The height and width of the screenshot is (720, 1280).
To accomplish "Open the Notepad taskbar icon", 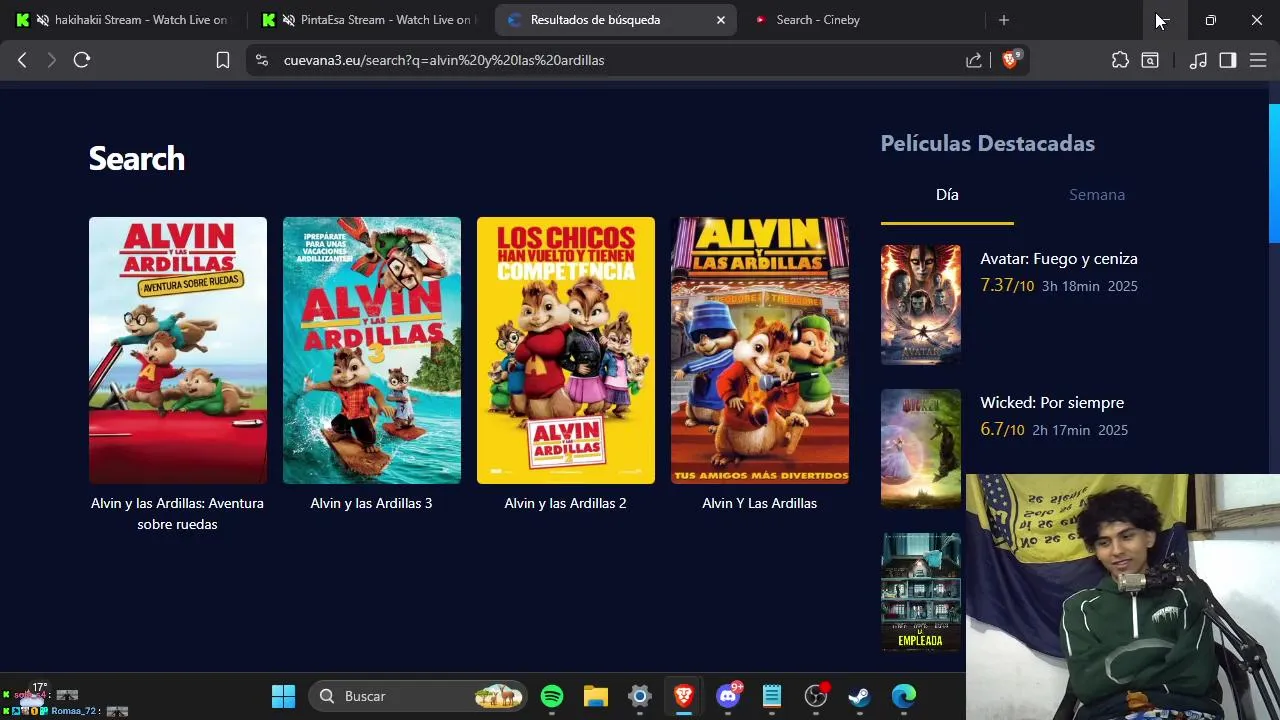I will click(772, 696).
